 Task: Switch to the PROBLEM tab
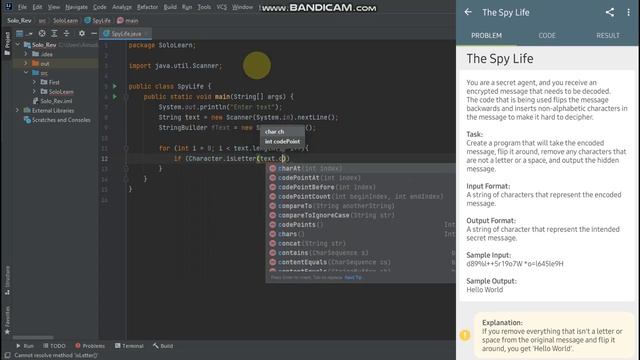487,36
